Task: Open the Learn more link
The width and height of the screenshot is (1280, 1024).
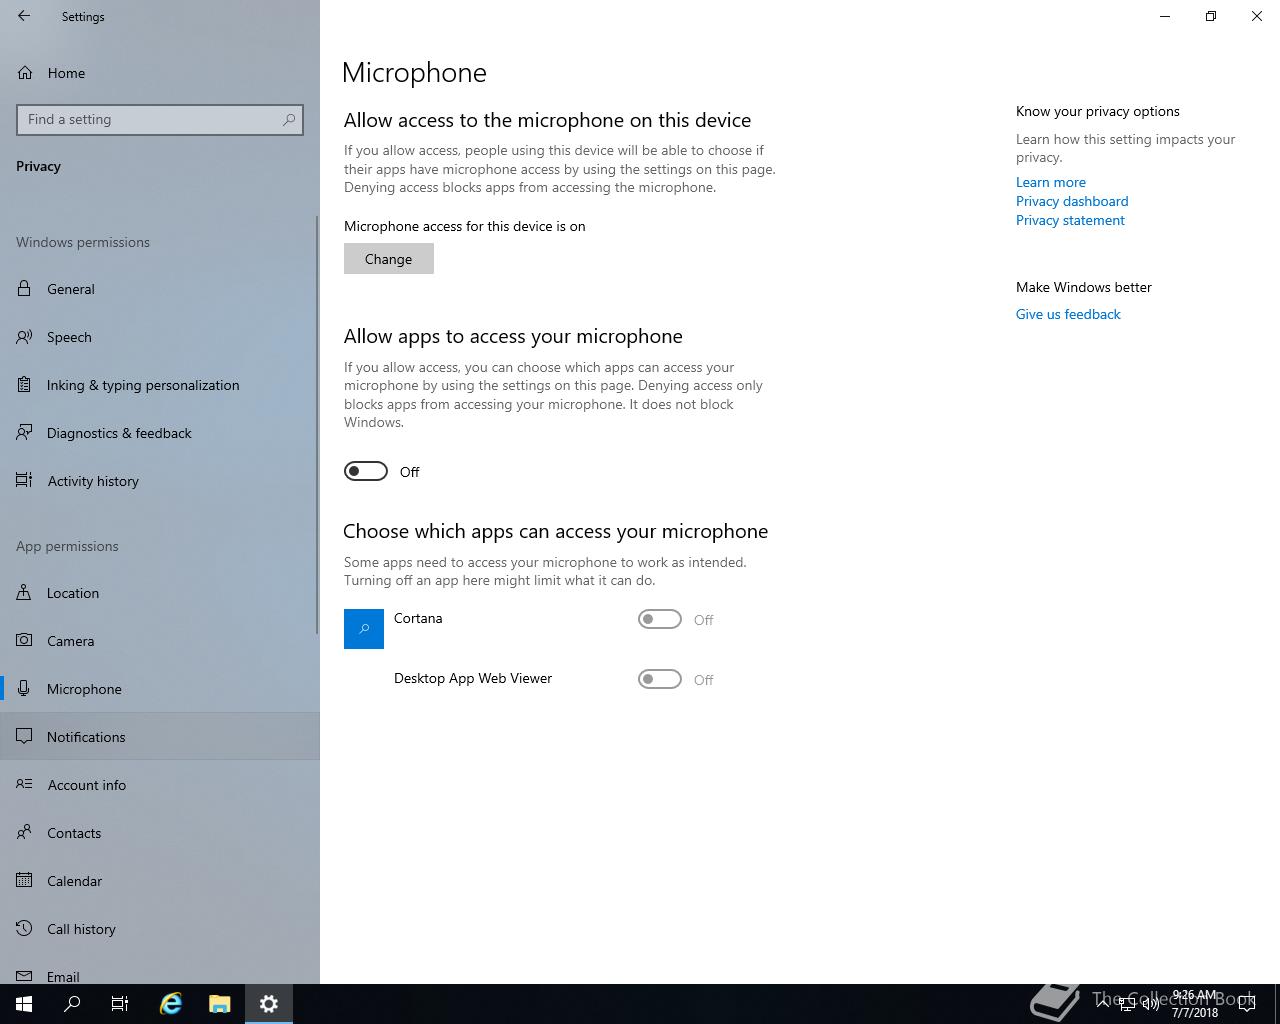Action: (1051, 182)
